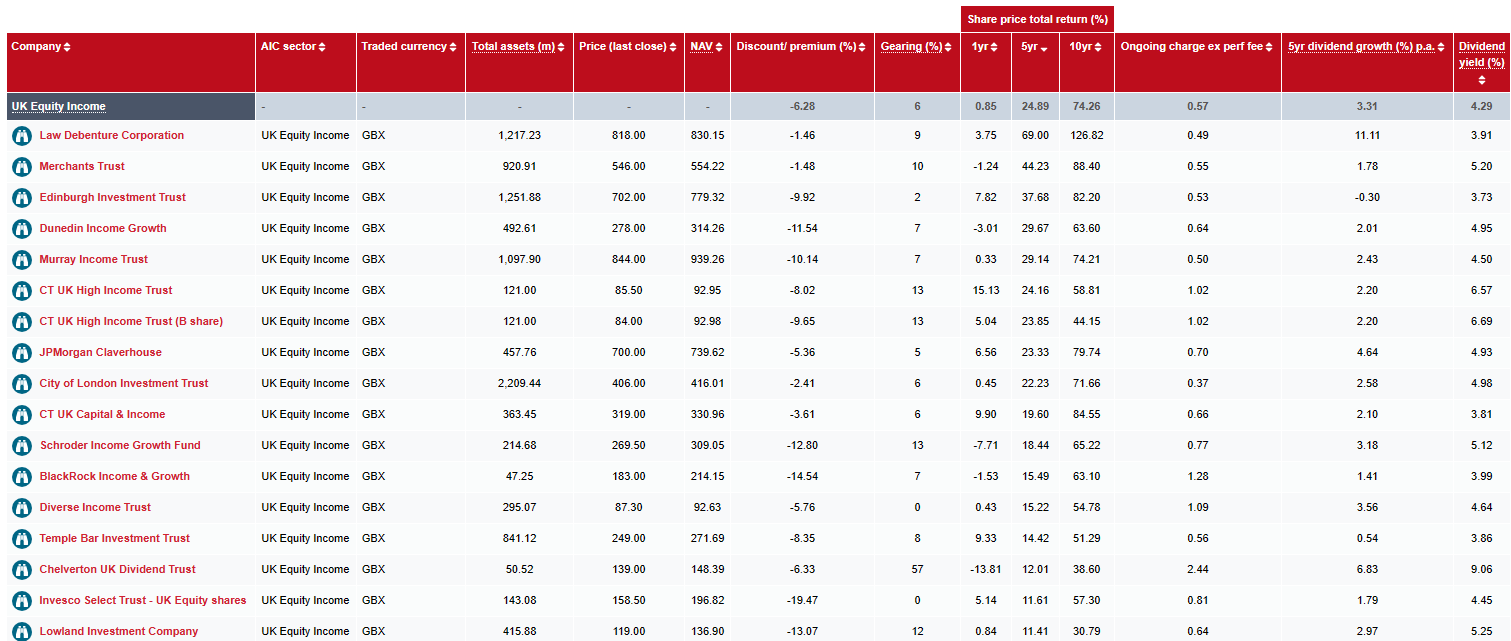Image resolution: width=1511 pixels, height=641 pixels.
Task: Click binoculars icon beside Lowland Investment Company
Action: (x=22, y=632)
